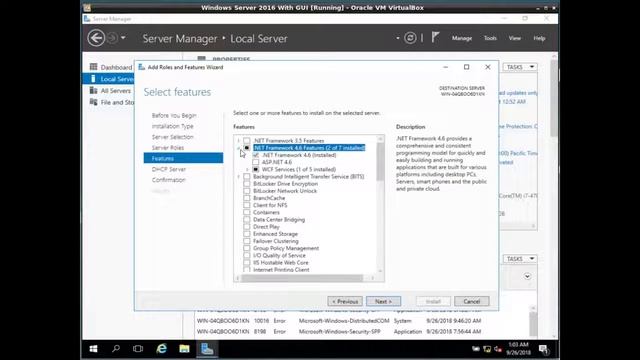Screen dimensions: 640x360
Task: Select the BitLocker Network Unlock row
Action: tap(284, 191)
